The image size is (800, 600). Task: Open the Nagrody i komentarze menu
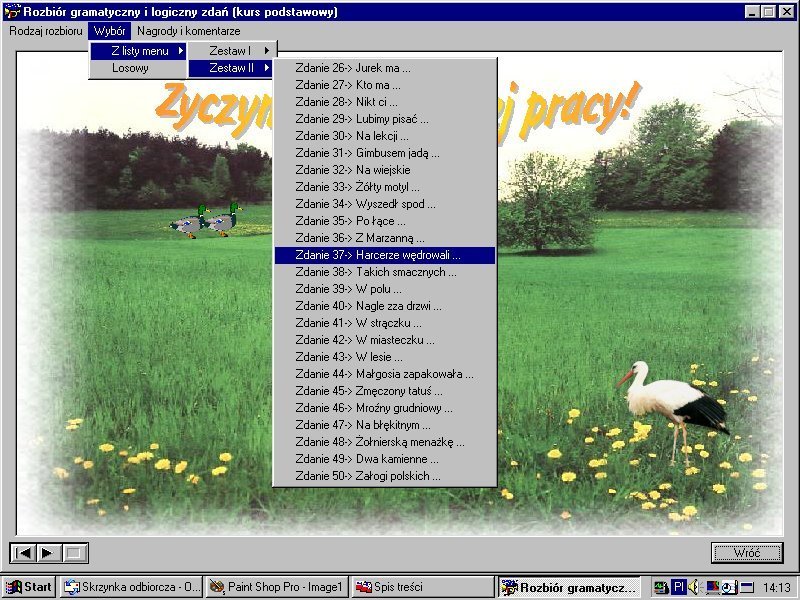pos(188,31)
